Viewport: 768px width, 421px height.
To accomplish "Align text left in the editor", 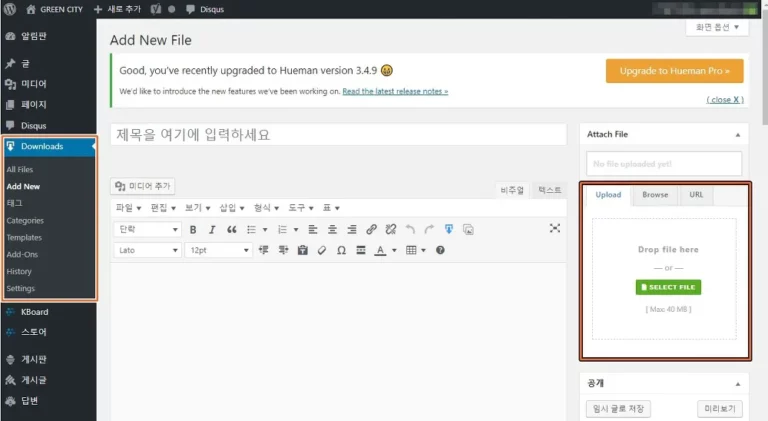I will pos(312,230).
